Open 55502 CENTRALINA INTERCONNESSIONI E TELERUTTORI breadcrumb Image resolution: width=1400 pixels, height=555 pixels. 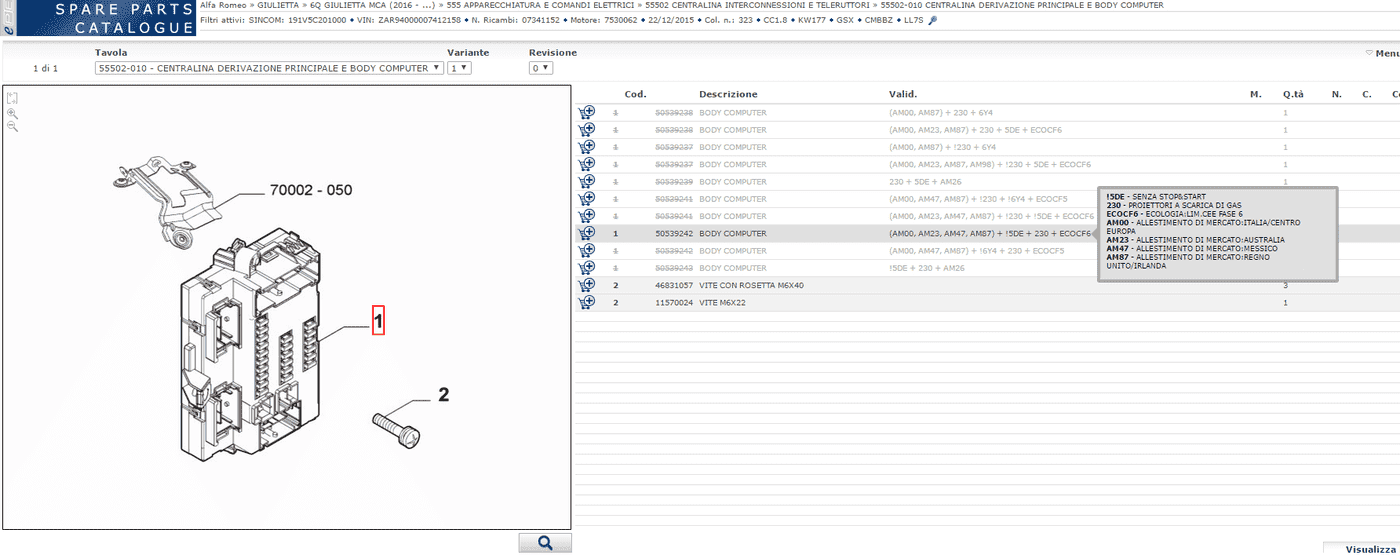pyautogui.click(x=757, y=5)
